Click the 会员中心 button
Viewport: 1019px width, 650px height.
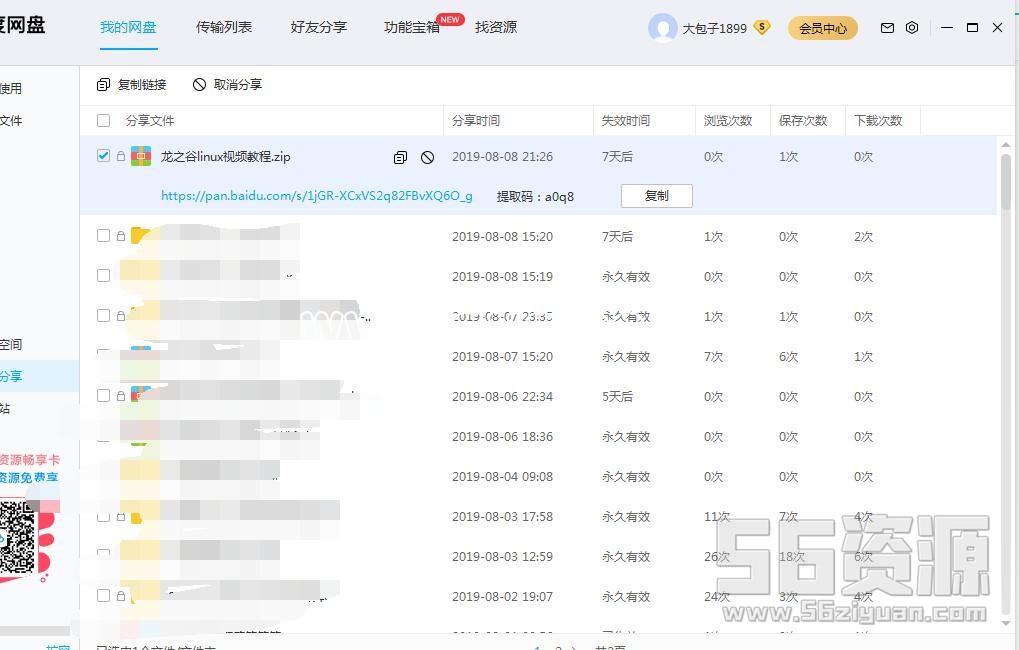[823, 28]
